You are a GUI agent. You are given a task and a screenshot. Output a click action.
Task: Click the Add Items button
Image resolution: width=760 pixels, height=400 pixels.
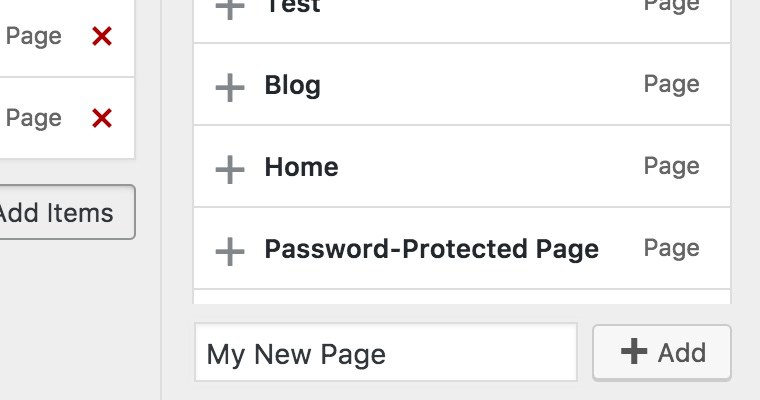pyautogui.click(x=60, y=212)
